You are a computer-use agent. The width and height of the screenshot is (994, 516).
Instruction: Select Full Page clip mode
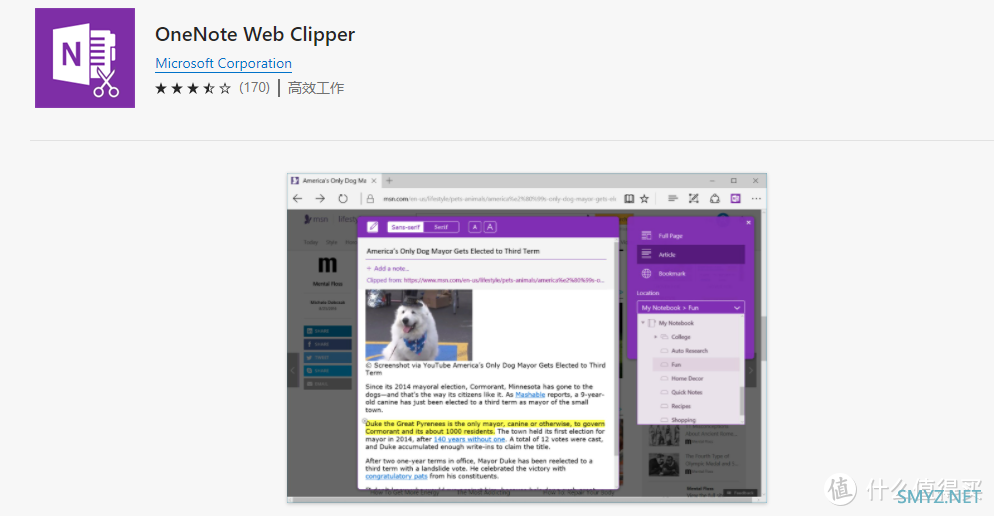(690, 236)
